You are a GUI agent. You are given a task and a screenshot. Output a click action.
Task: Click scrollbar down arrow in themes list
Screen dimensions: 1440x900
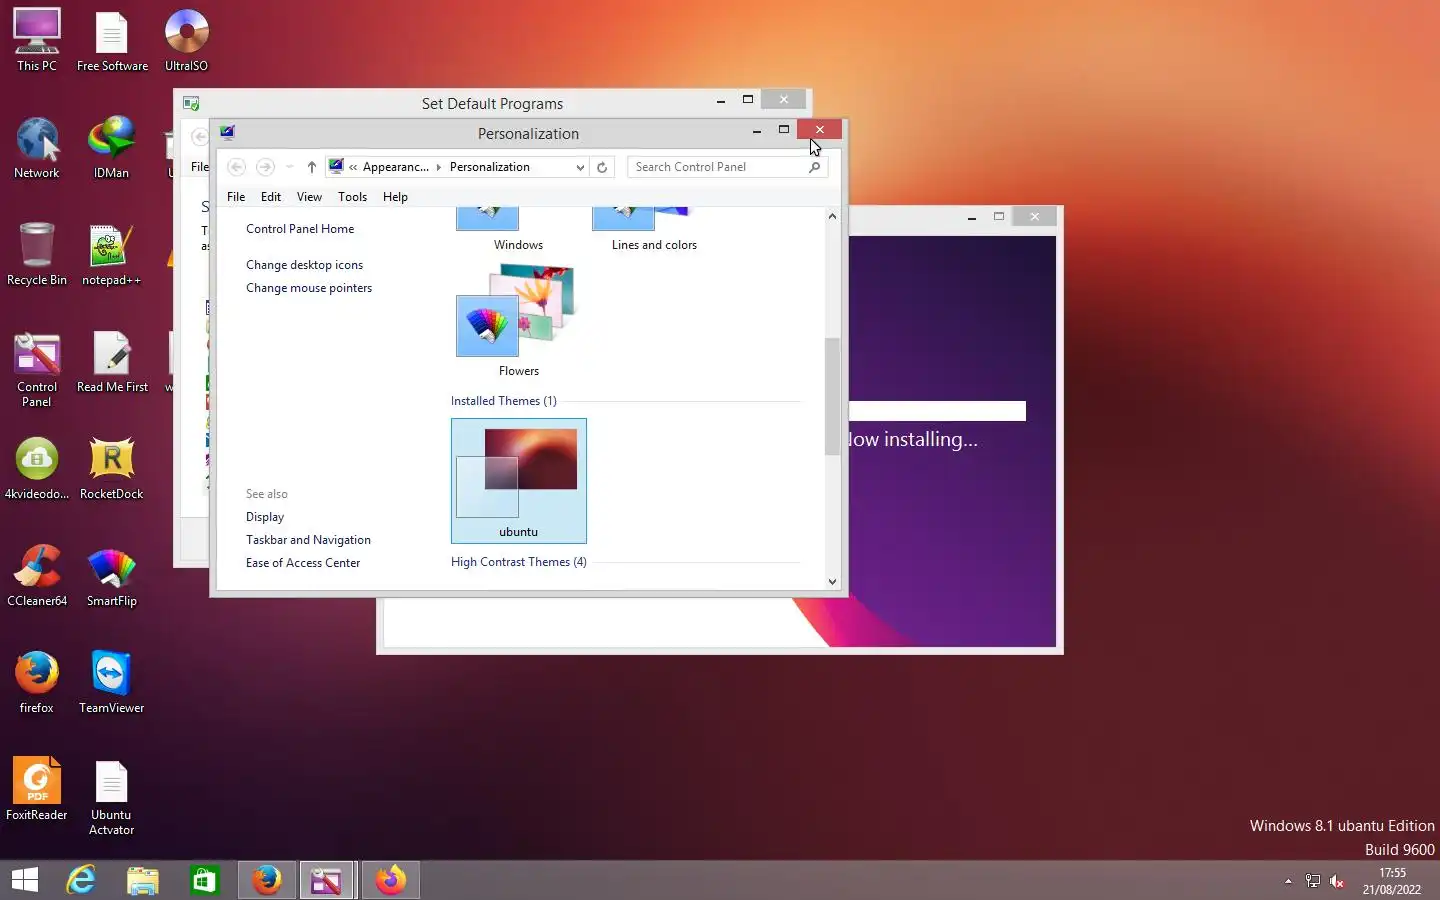tap(832, 581)
